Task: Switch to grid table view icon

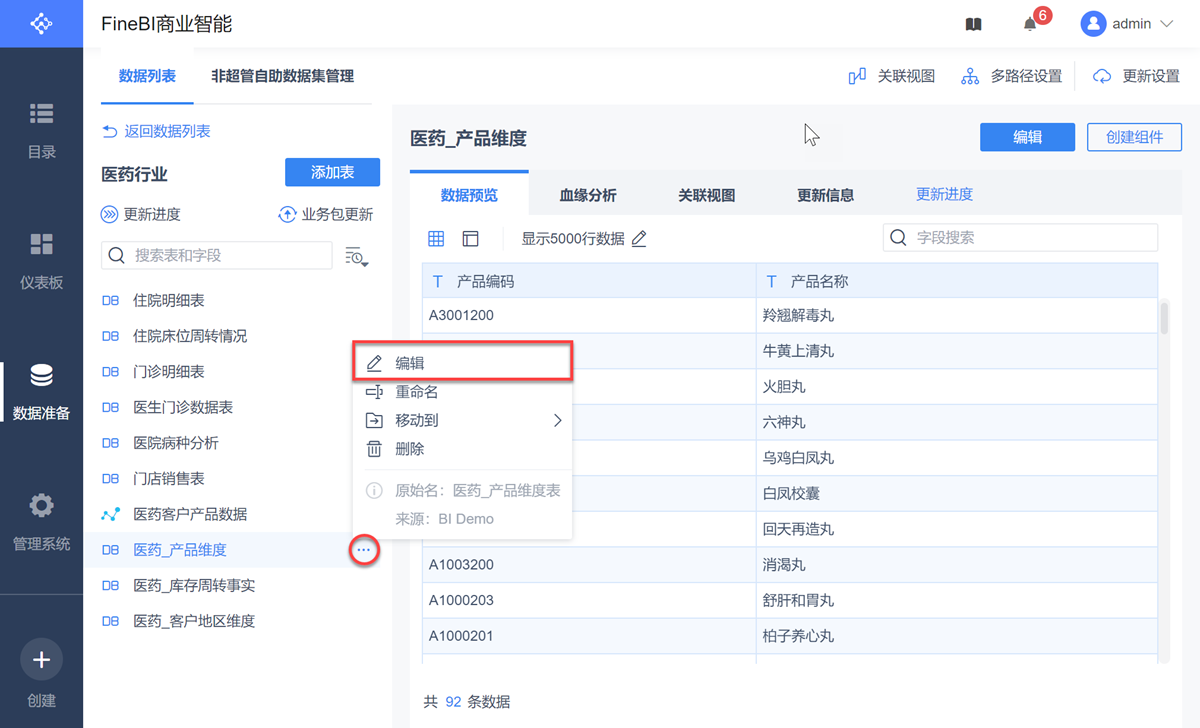Action: 436,239
